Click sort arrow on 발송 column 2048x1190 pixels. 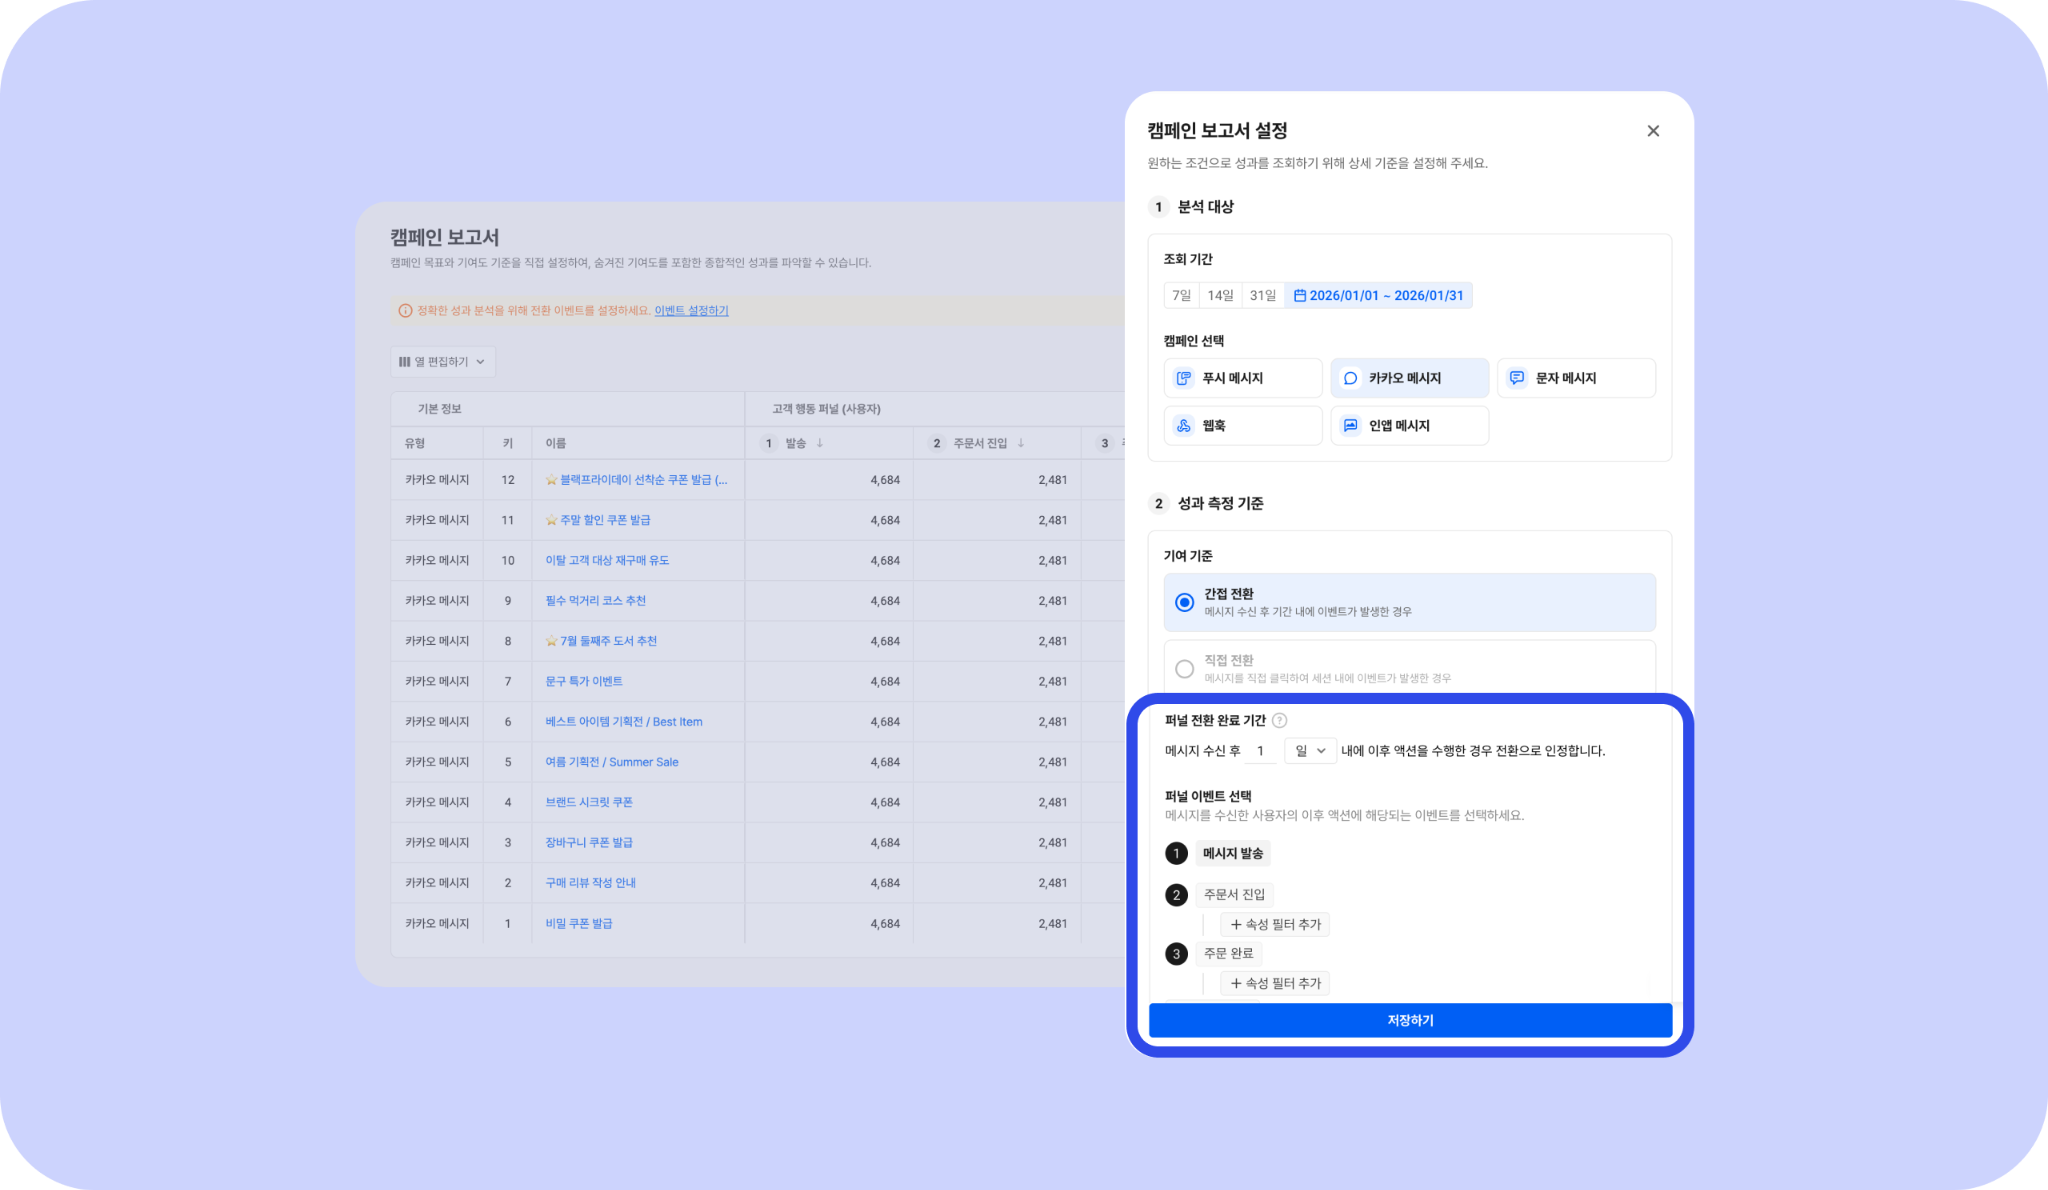820,443
